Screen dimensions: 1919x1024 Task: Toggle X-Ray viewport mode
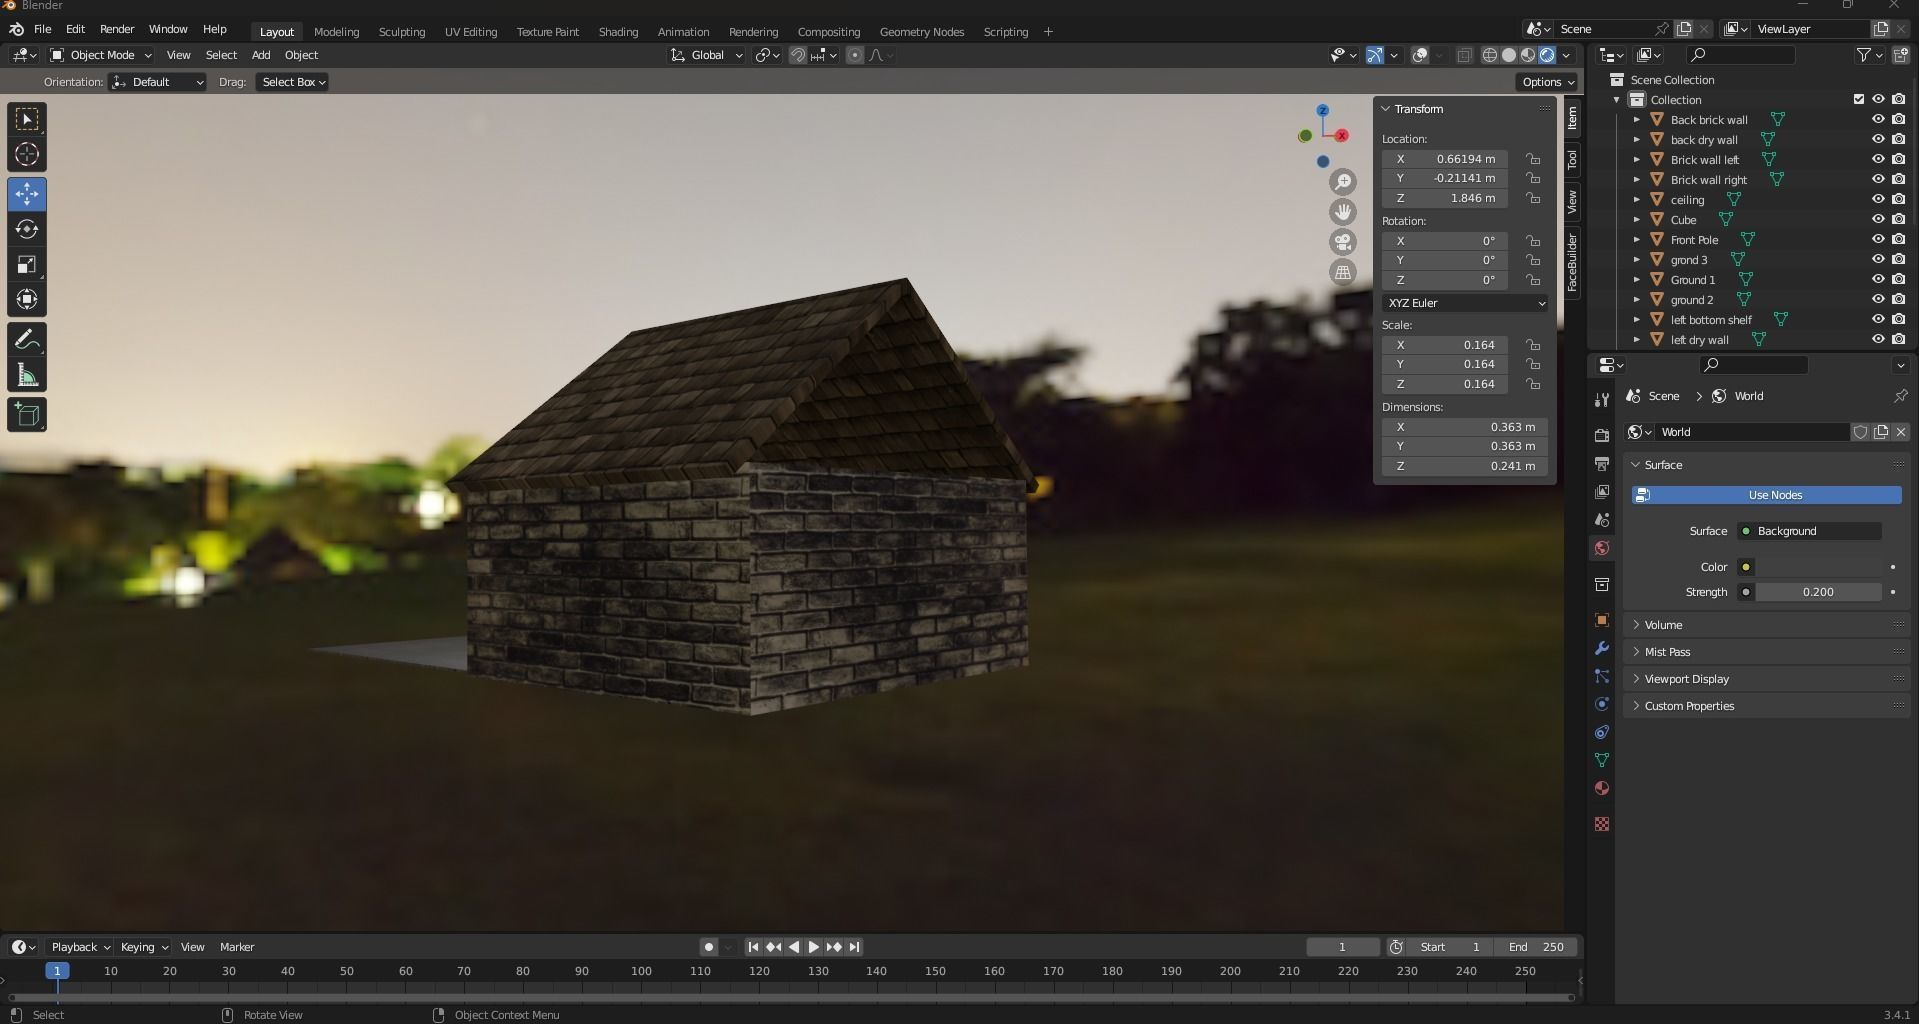tap(1465, 55)
